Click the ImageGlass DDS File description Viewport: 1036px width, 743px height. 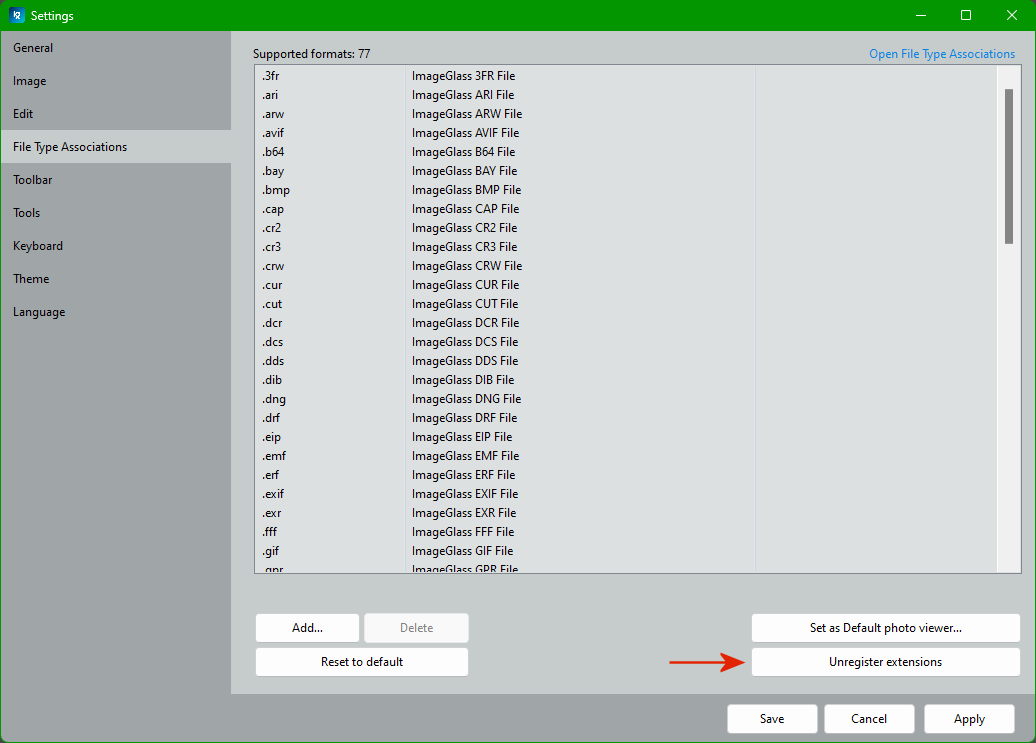(464, 361)
